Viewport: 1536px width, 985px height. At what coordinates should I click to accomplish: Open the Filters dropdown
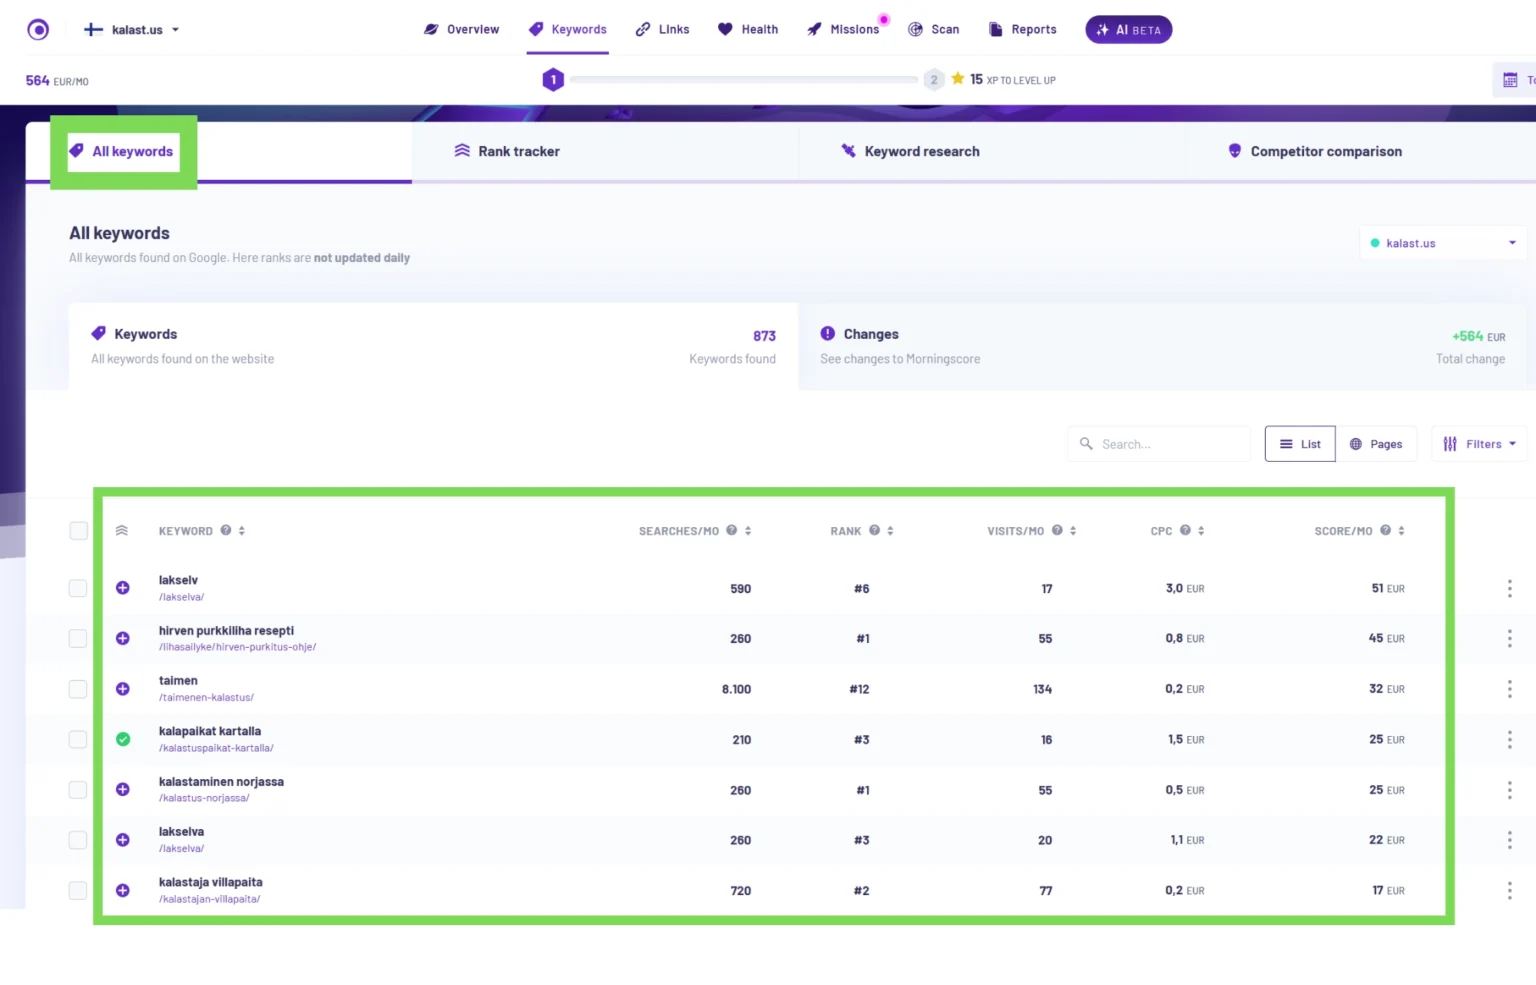click(1479, 444)
